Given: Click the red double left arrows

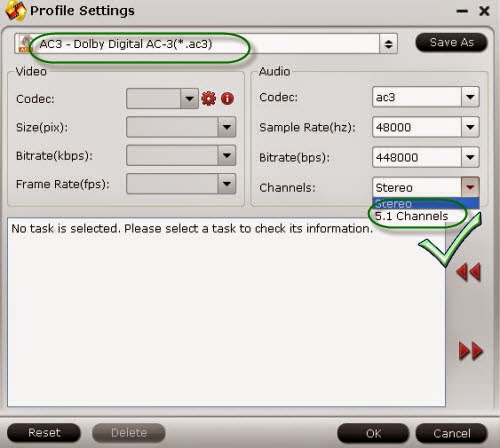Looking at the screenshot, I should (x=469, y=272).
